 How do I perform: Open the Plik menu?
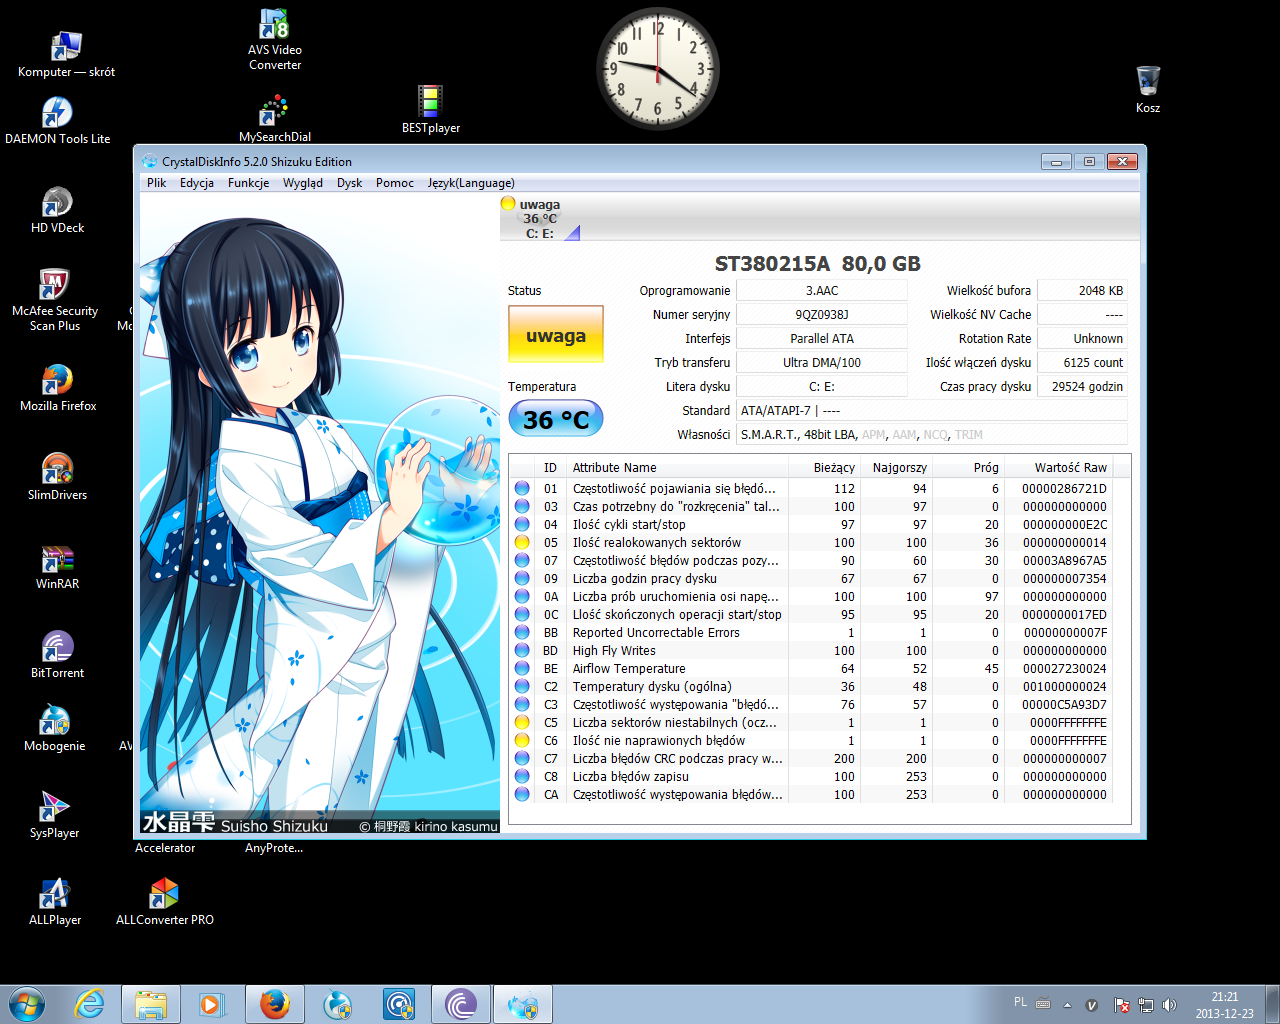point(156,183)
